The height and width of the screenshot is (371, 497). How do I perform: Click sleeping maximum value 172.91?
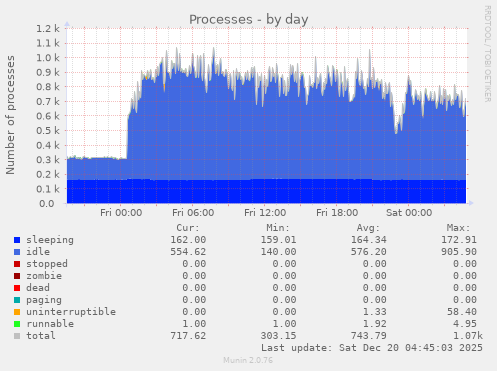pyautogui.click(x=459, y=240)
